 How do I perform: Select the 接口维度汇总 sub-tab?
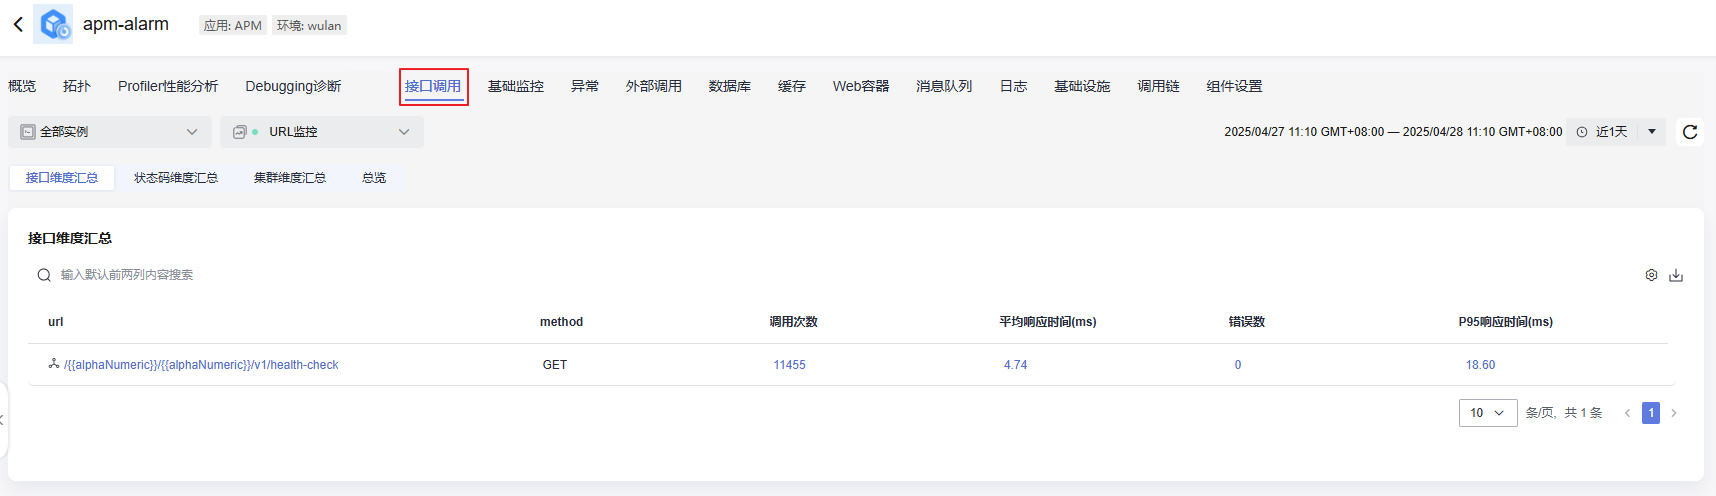[62, 178]
